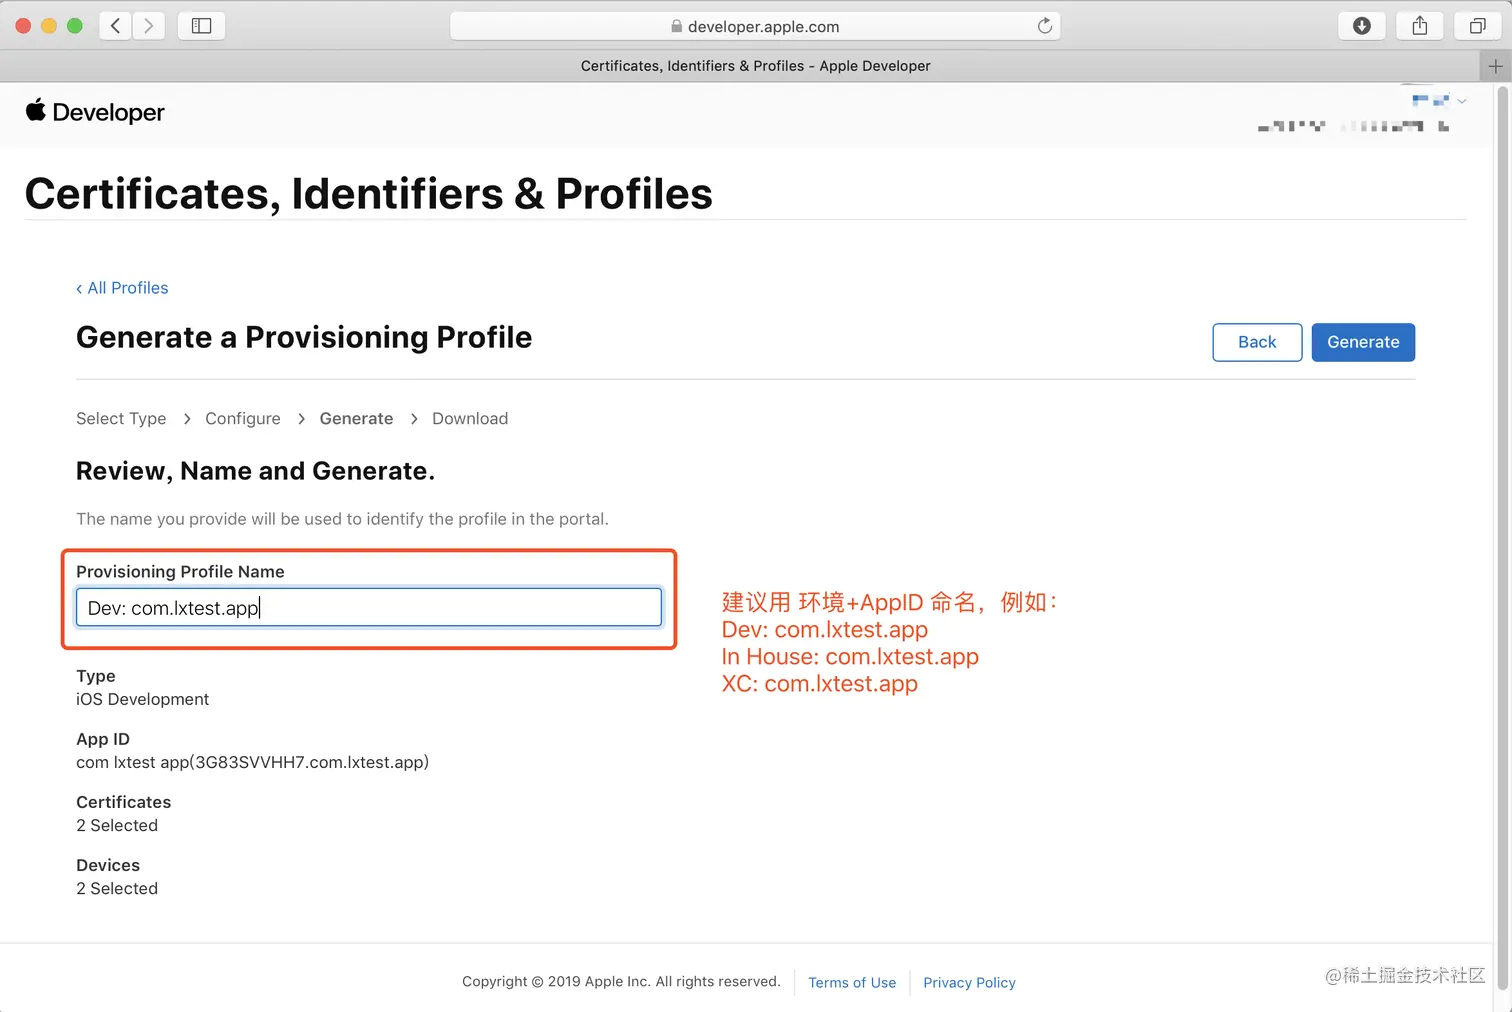Focus the Provisioning Profile Name field
The width and height of the screenshot is (1512, 1012).
[x=369, y=607]
